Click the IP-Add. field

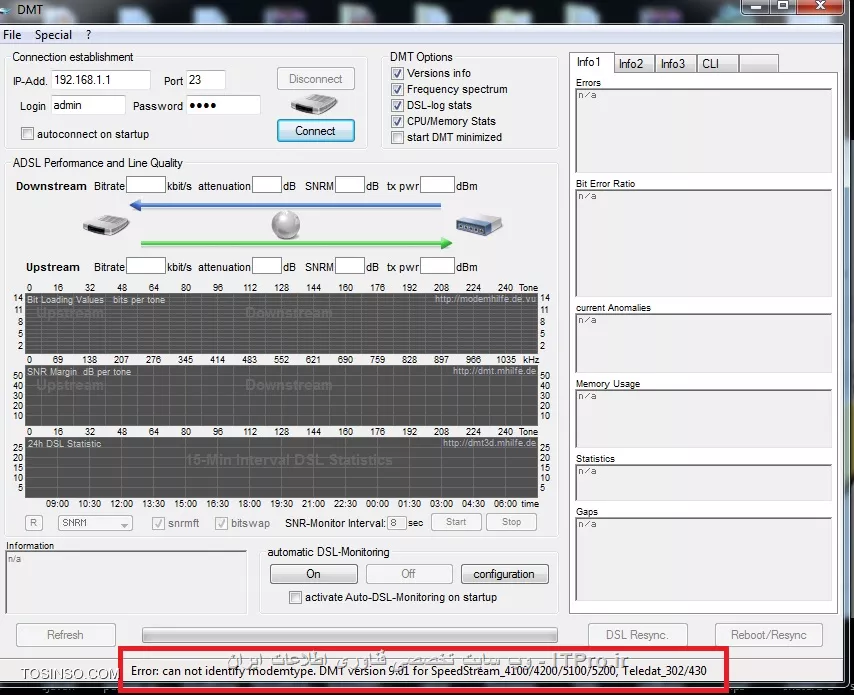[101, 80]
